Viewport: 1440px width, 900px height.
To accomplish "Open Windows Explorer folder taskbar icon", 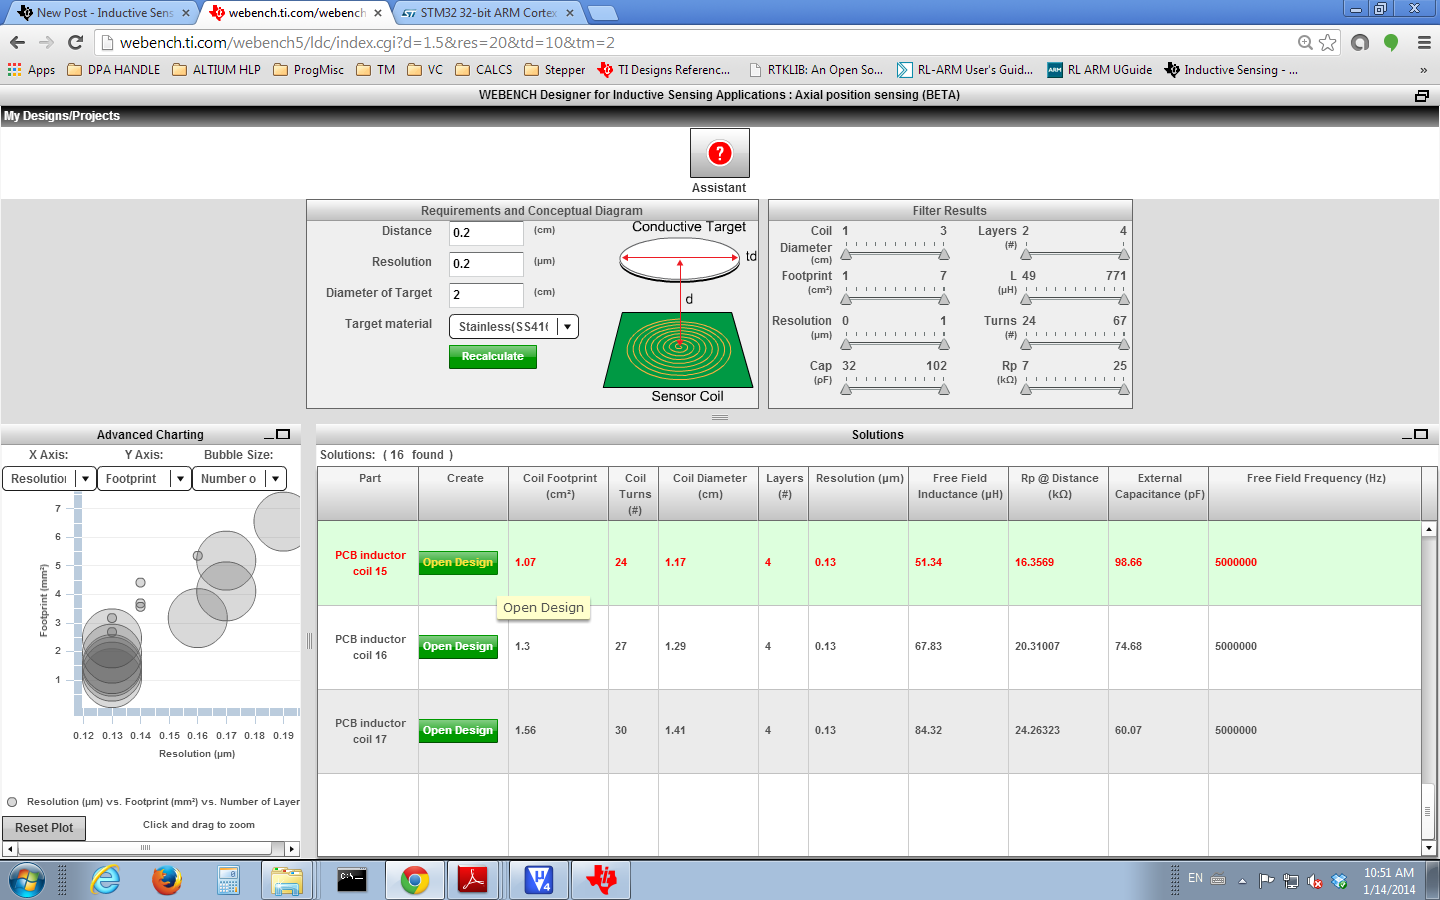I will click(x=287, y=880).
